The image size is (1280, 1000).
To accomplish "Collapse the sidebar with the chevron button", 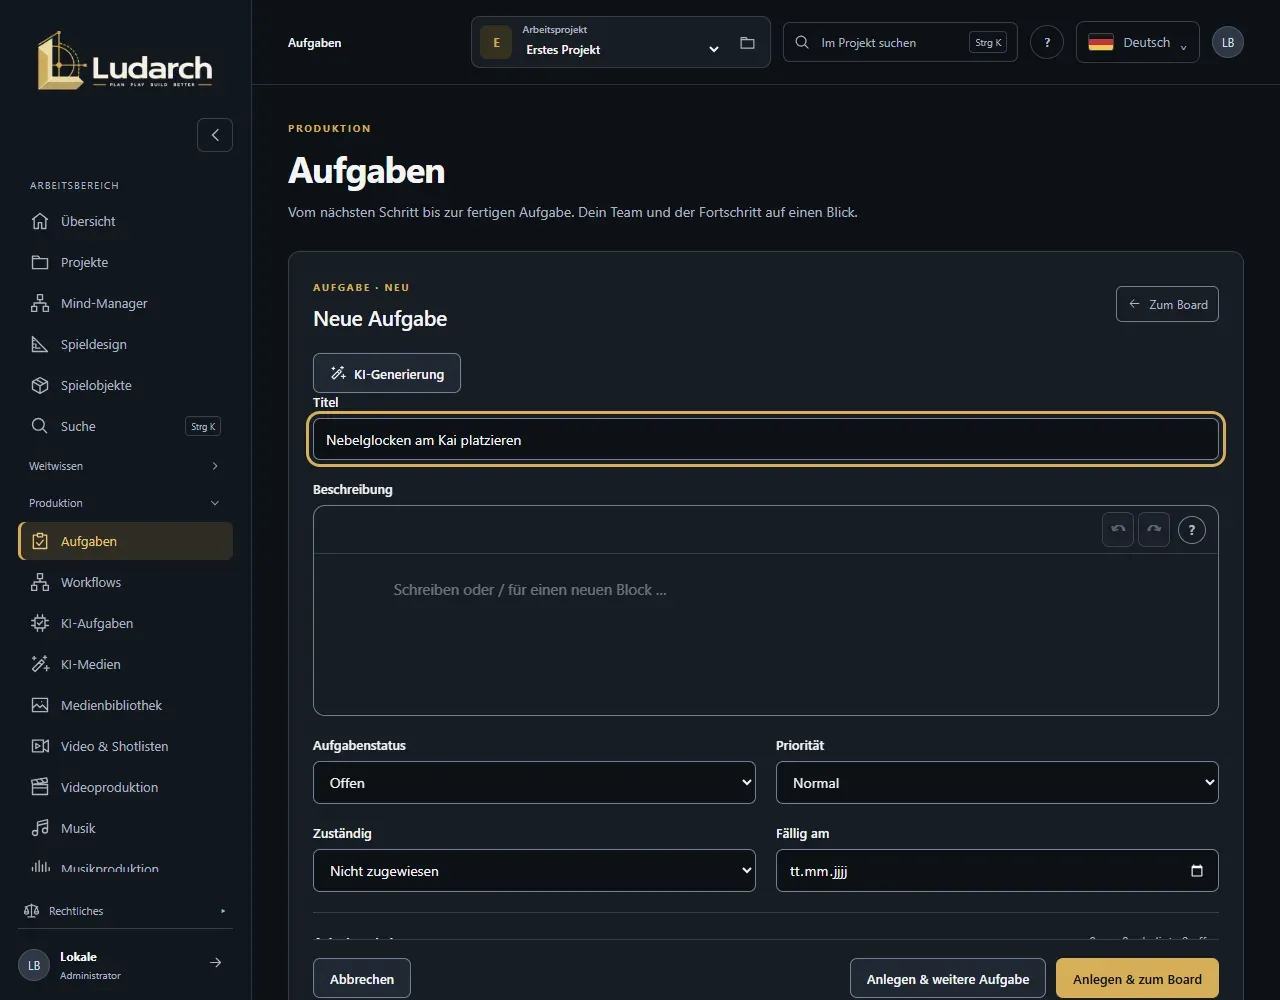I will coord(215,135).
